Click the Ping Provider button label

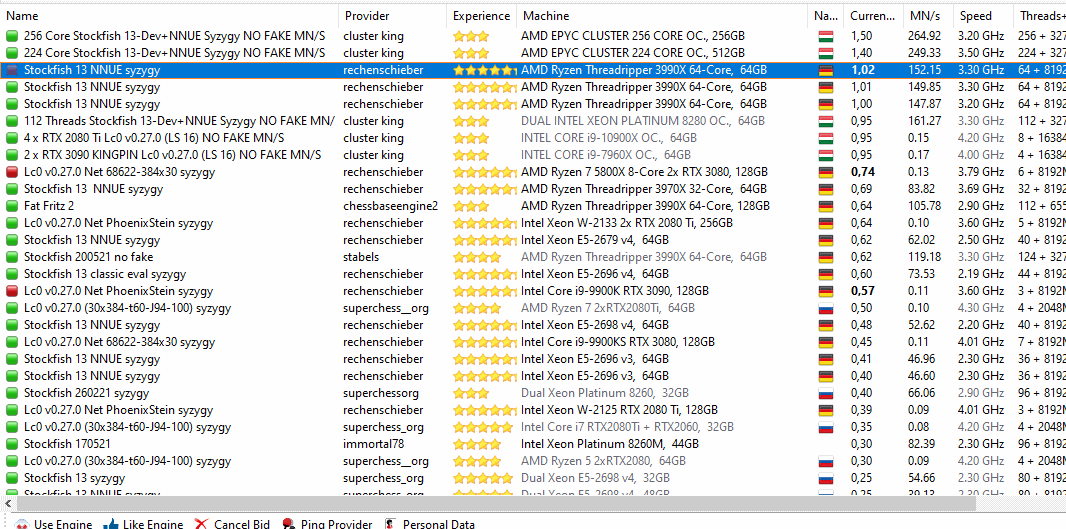337,524
